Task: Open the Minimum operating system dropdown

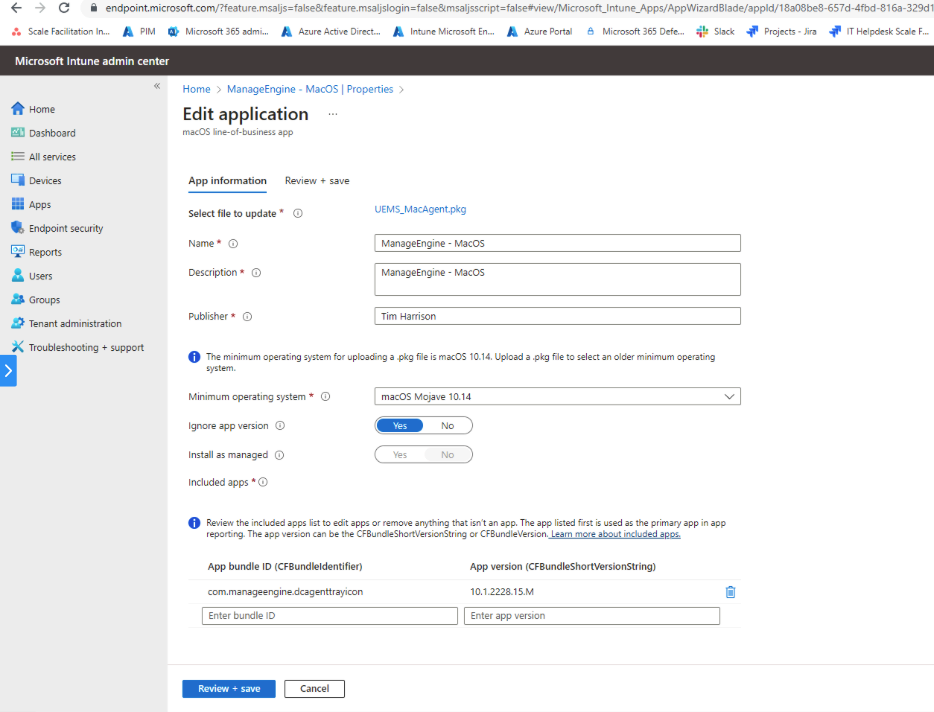Action: click(558, 396)
